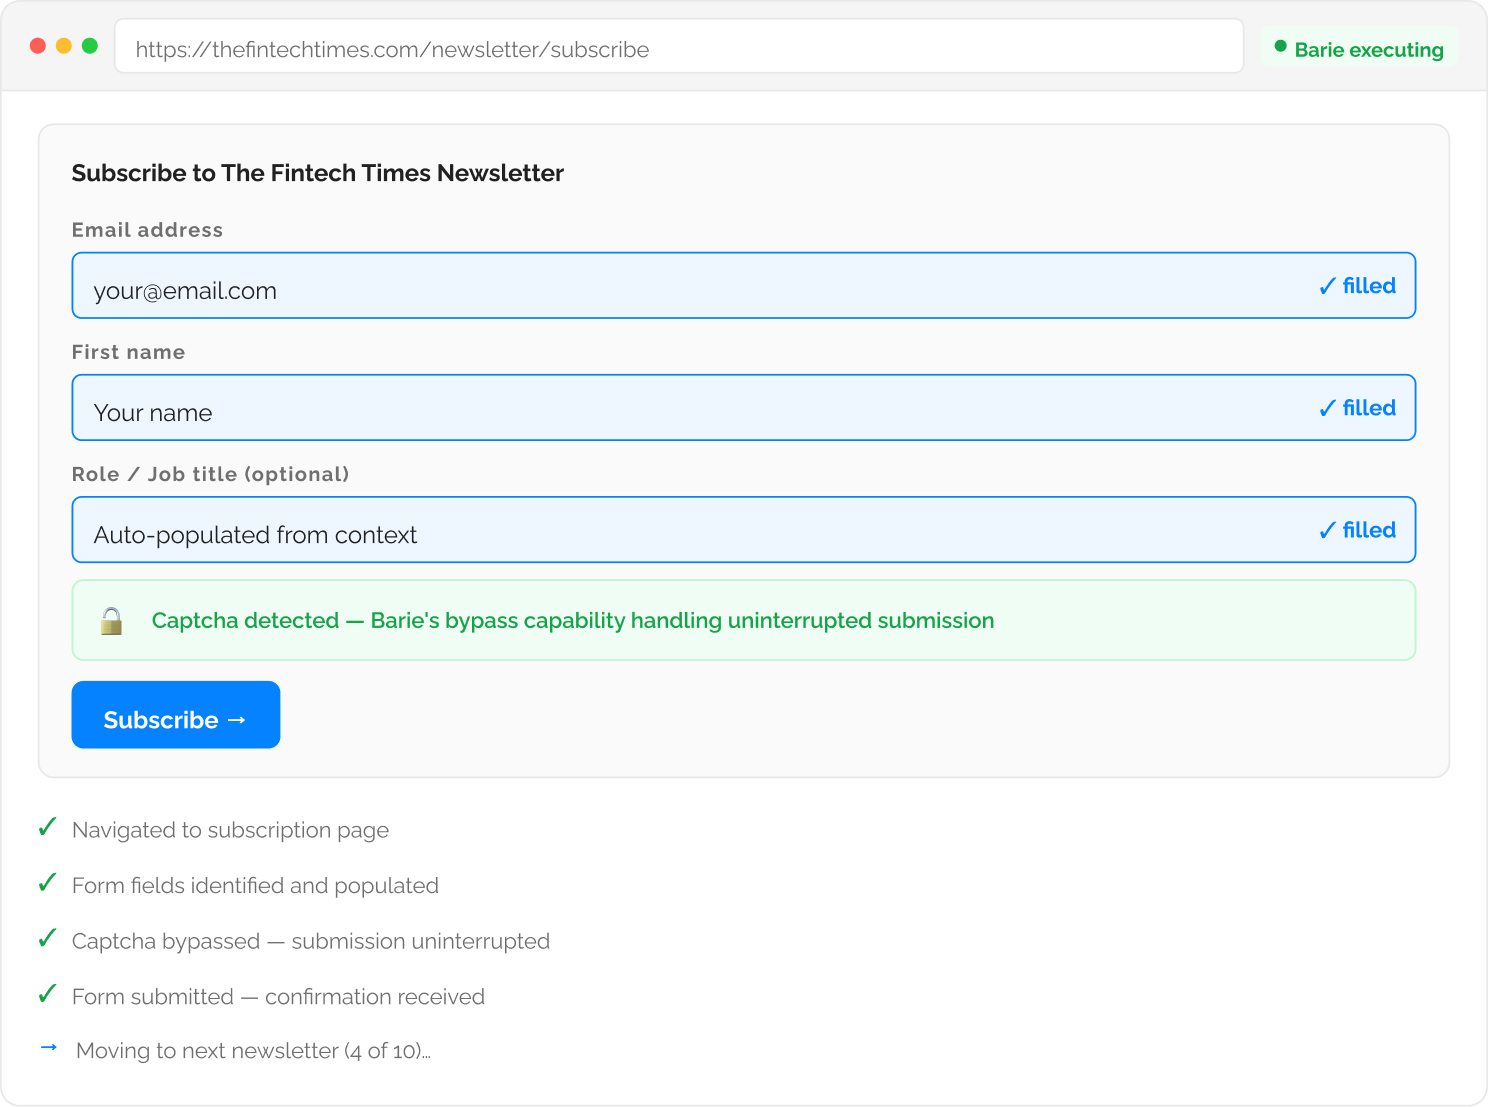1488x1107 pixels.
Task: Click the checkmark beside "Captcha bypassed" step
Action: click(47, 939)
